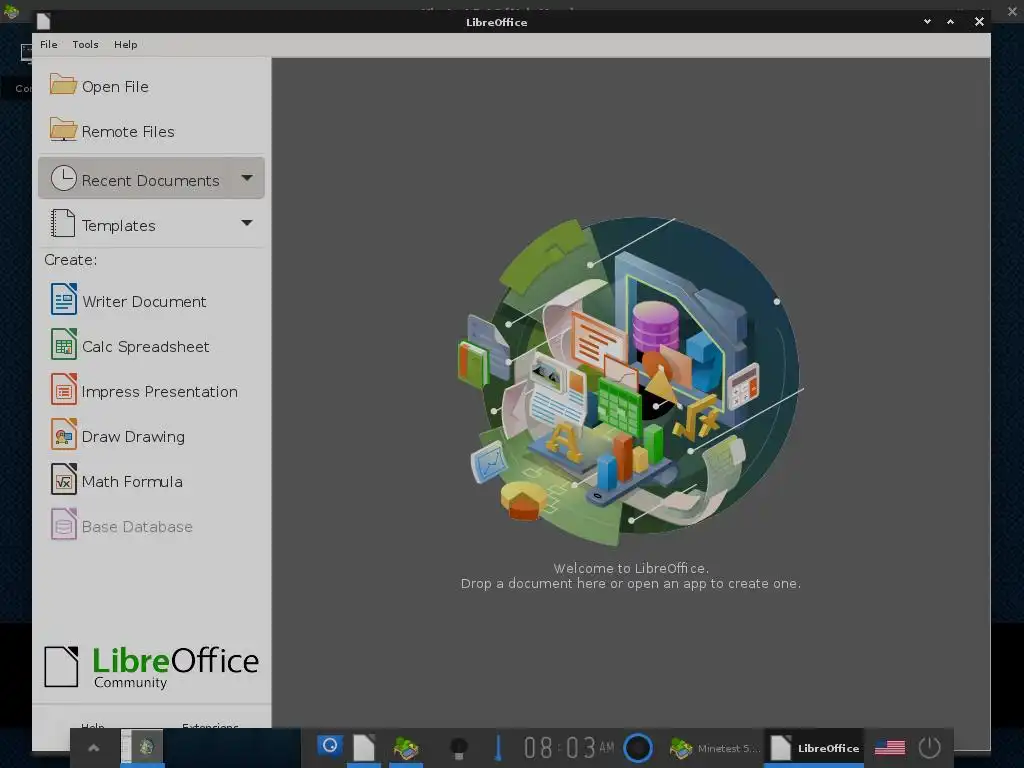
Task: Click the Open File folder icon
Action: pos(63,85)
